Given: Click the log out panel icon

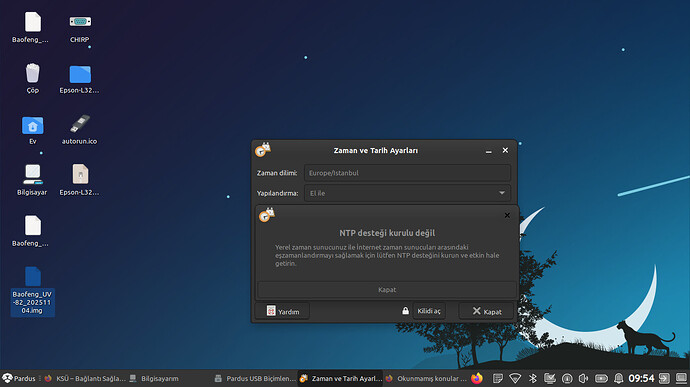Looking at the screenshot, I should (x=664, y=378).
